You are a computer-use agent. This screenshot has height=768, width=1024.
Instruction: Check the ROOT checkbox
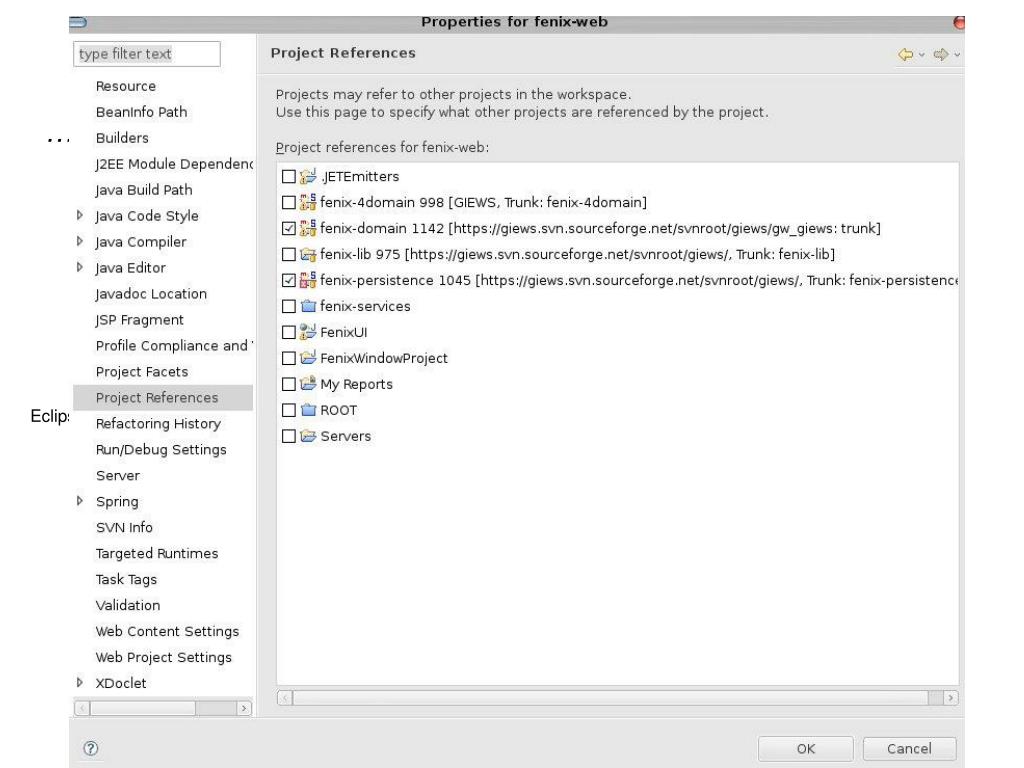(x=289, y=410)
